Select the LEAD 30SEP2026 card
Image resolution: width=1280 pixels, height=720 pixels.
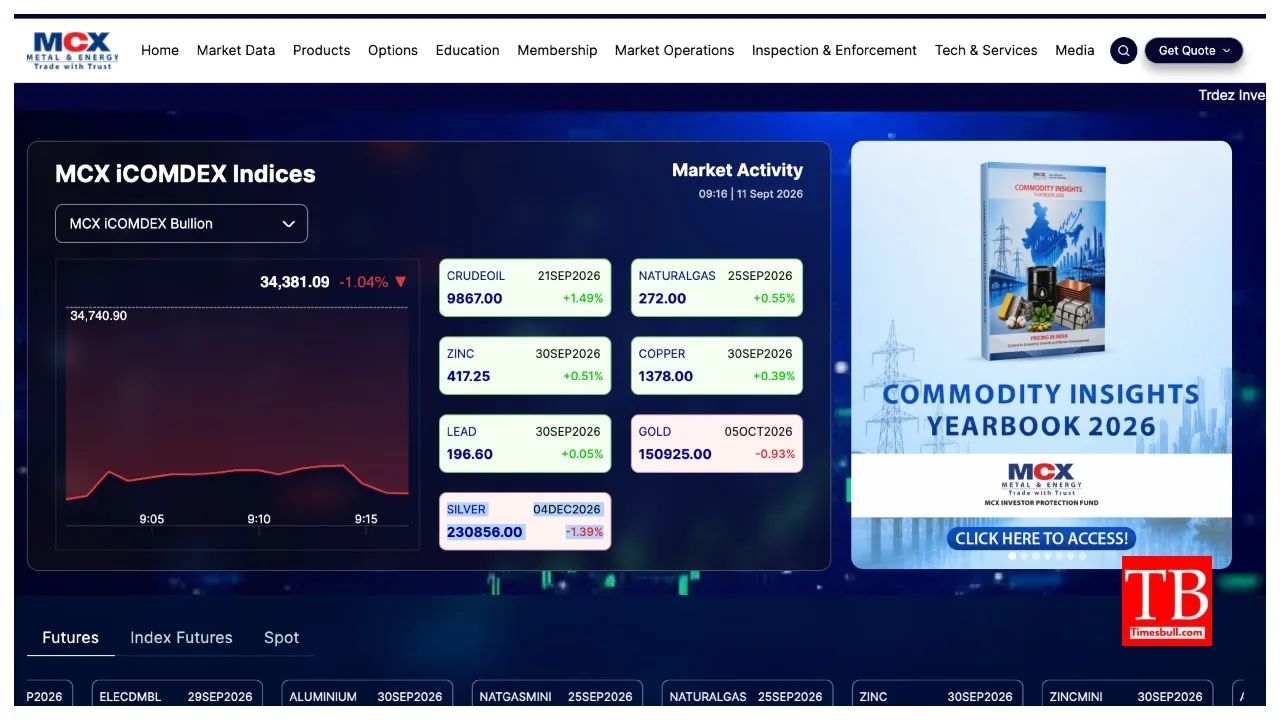click(x=525, y=444)
